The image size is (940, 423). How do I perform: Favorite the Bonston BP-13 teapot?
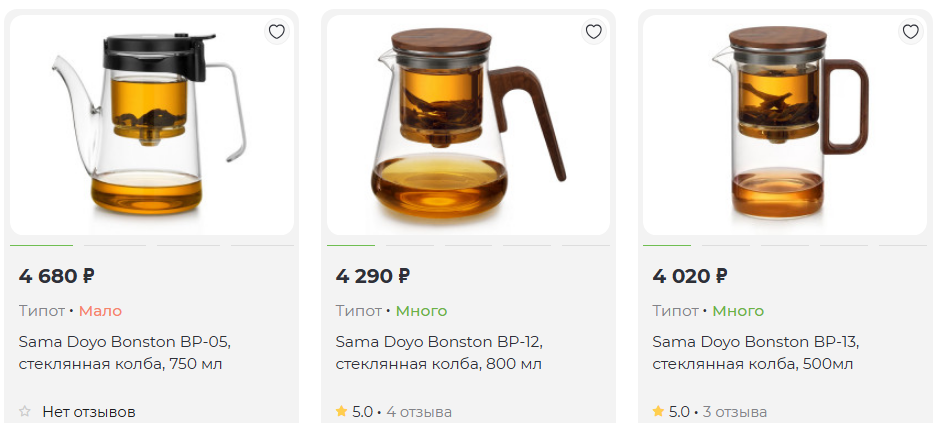[910, 32]
